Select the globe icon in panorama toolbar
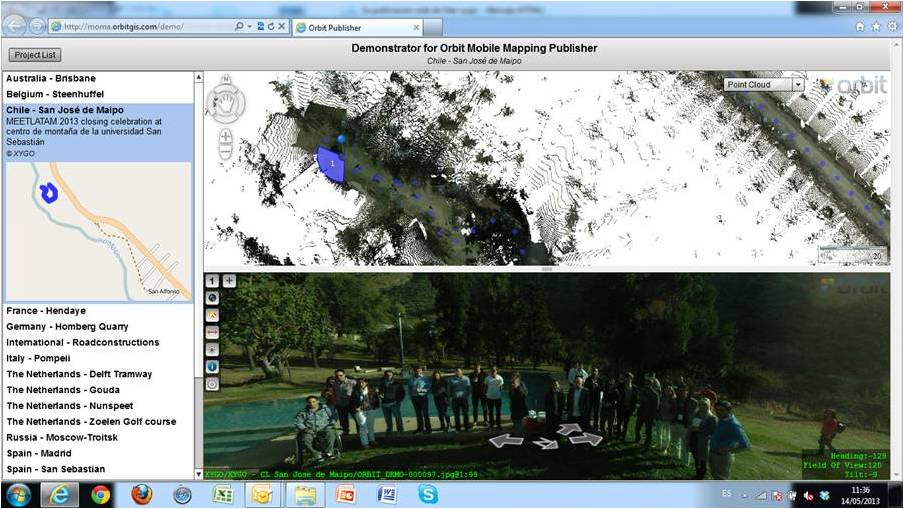Viewport: 904px width, 509px height. [x=212, y=298]
